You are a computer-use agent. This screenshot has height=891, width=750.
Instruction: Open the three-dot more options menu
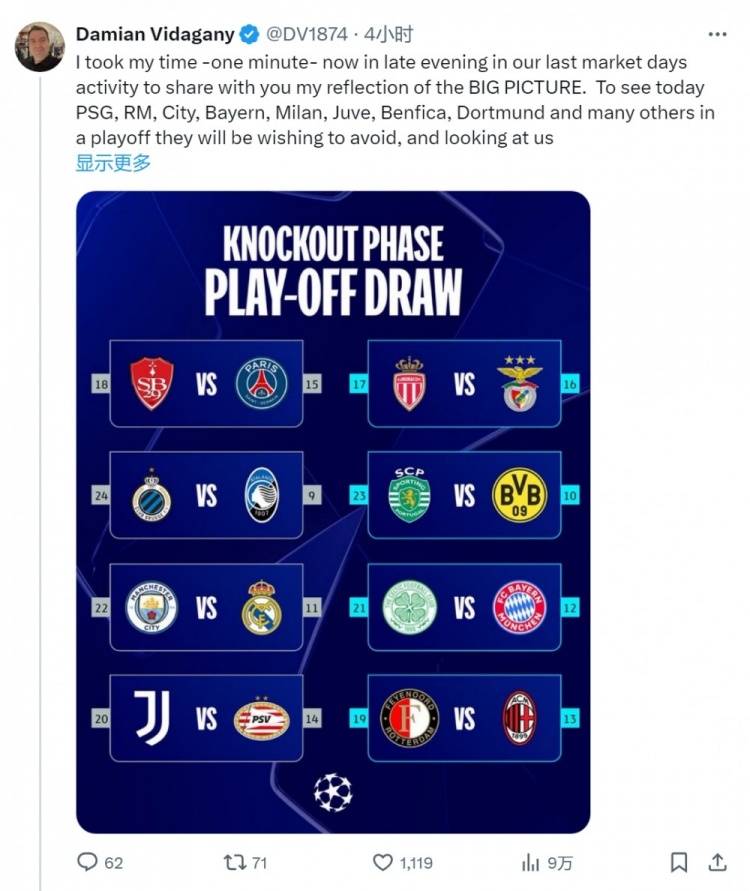click(x=717, y=34)
